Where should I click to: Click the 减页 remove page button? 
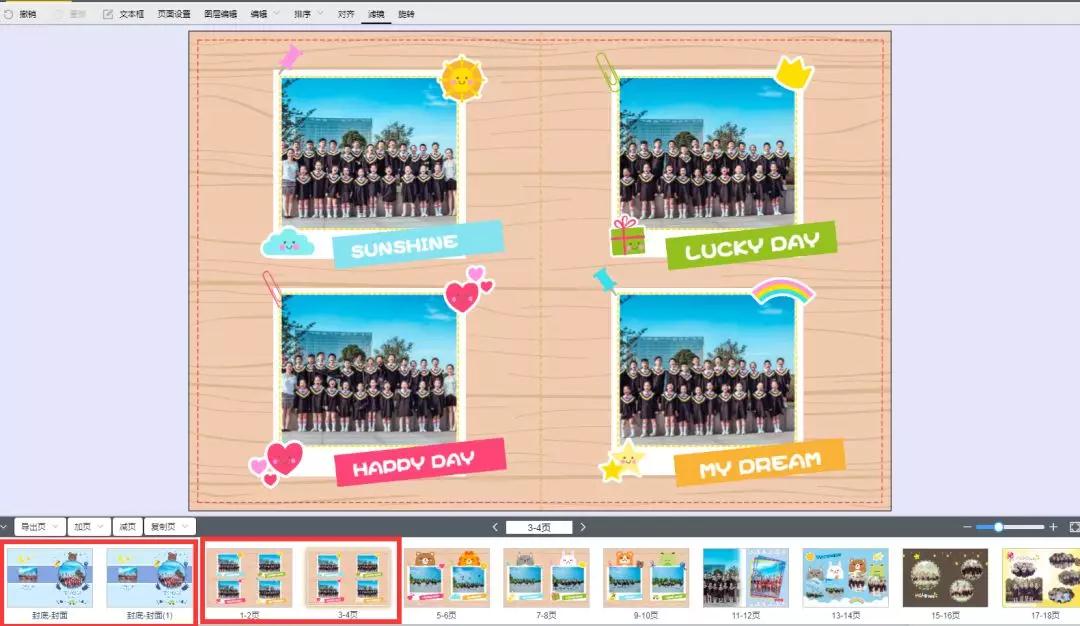click(127, 527)
